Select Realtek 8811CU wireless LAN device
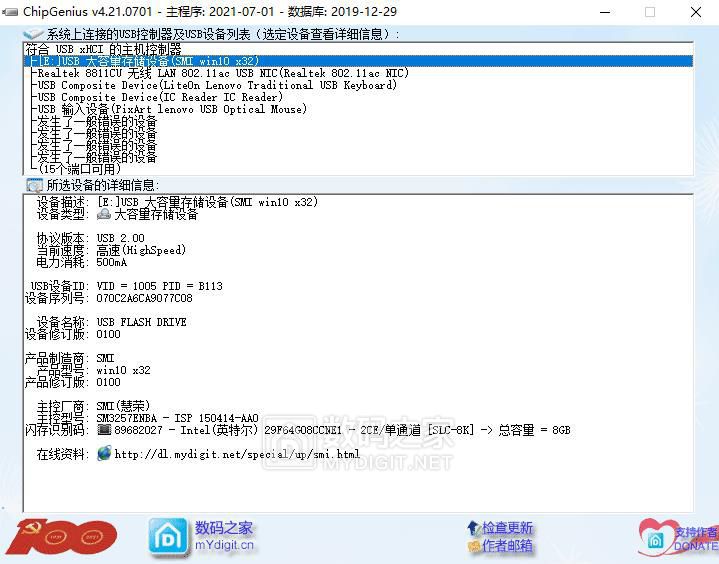719x564 pixels. pos(222,73)
